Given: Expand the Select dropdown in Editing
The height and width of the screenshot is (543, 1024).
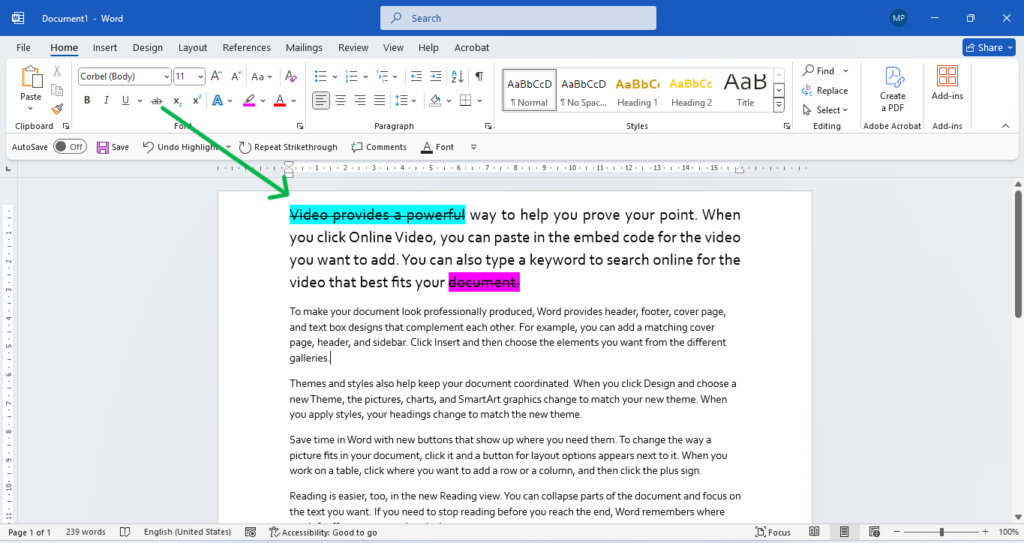Looking at the screenshot, I should pyautogui.click(x=825, y=110).
